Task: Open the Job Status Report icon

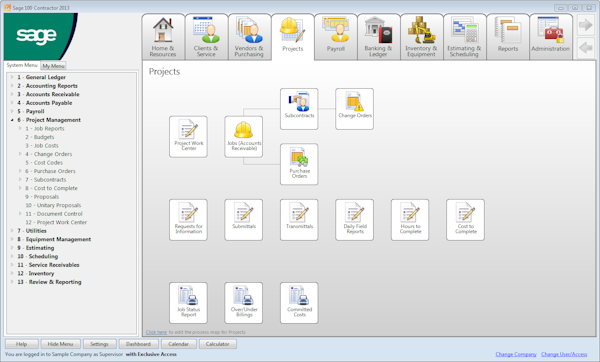Action: click(x=188, y=303)
